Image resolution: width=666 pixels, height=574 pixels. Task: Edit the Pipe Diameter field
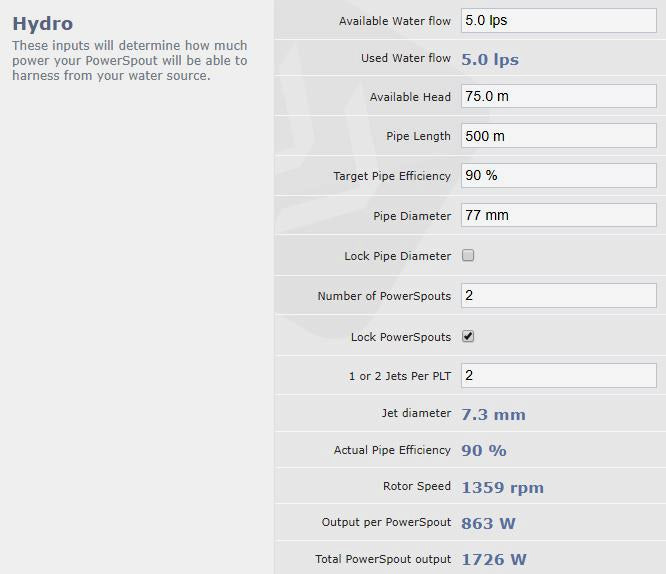tap(558, 215)
